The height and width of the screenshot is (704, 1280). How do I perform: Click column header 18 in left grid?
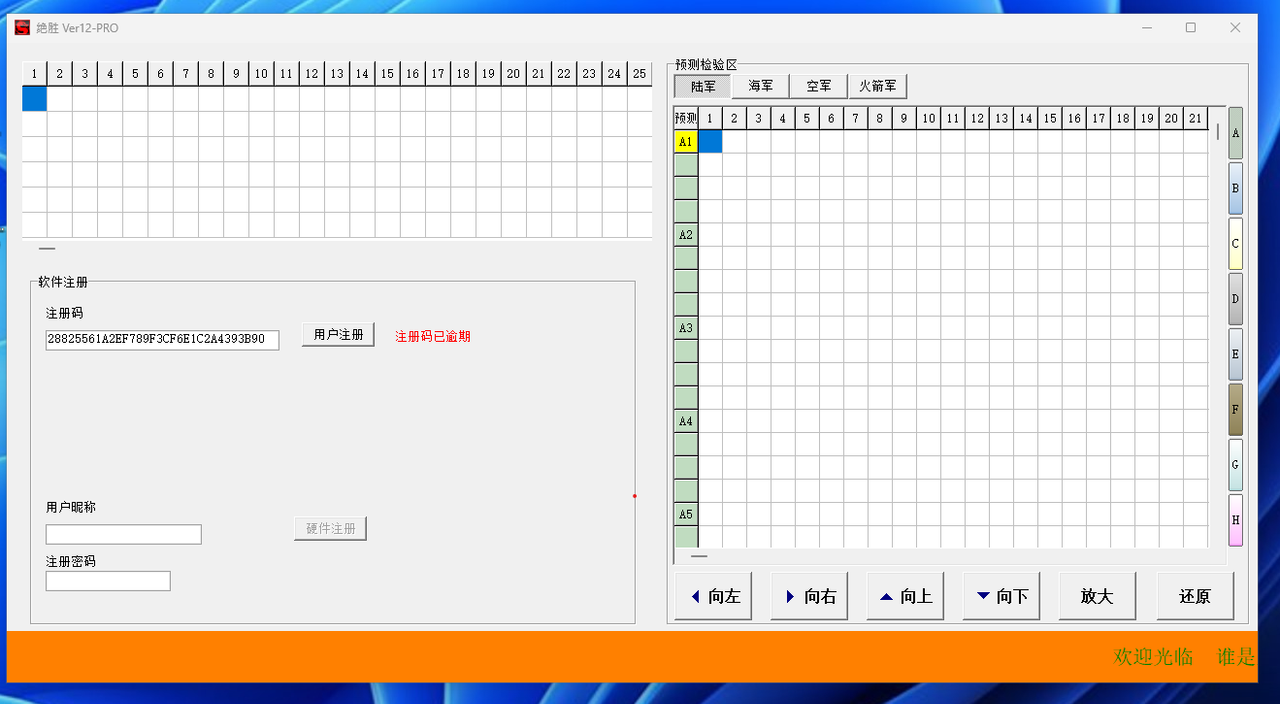tap(463, 73)
